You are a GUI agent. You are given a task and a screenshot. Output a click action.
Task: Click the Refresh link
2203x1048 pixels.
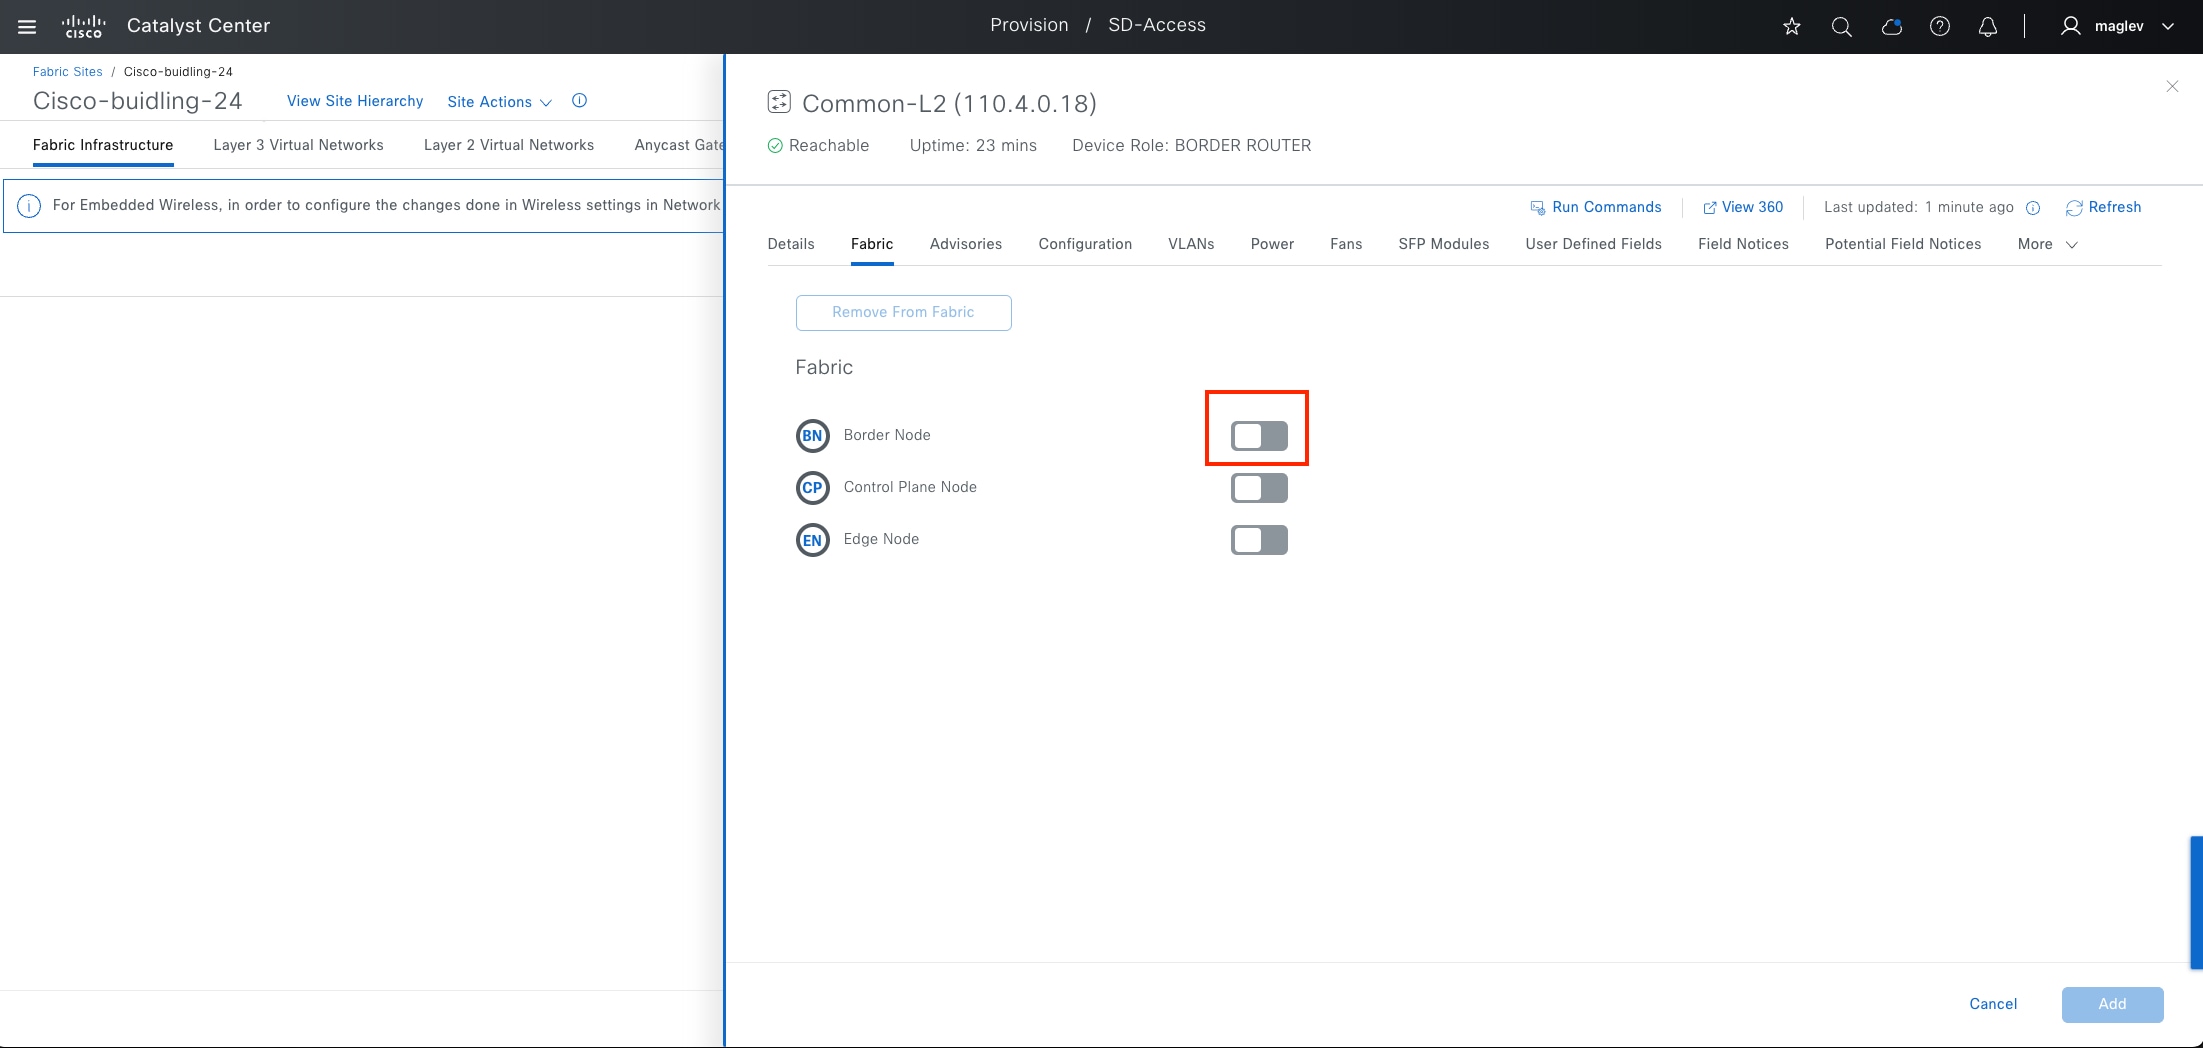click(2115, 208)
